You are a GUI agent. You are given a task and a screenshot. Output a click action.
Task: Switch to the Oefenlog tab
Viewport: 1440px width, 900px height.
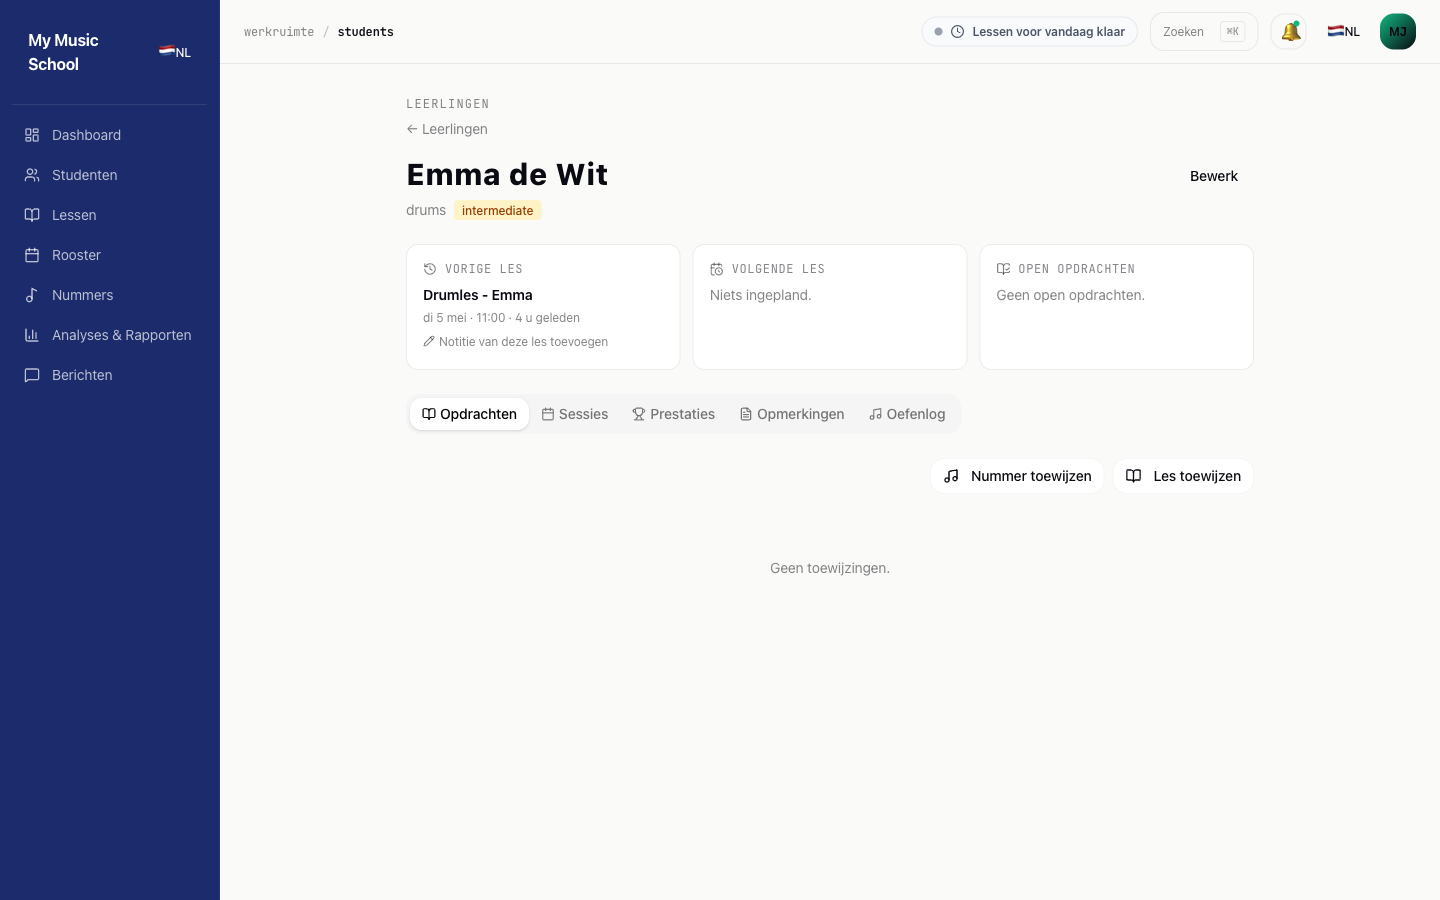click(907, 414)
